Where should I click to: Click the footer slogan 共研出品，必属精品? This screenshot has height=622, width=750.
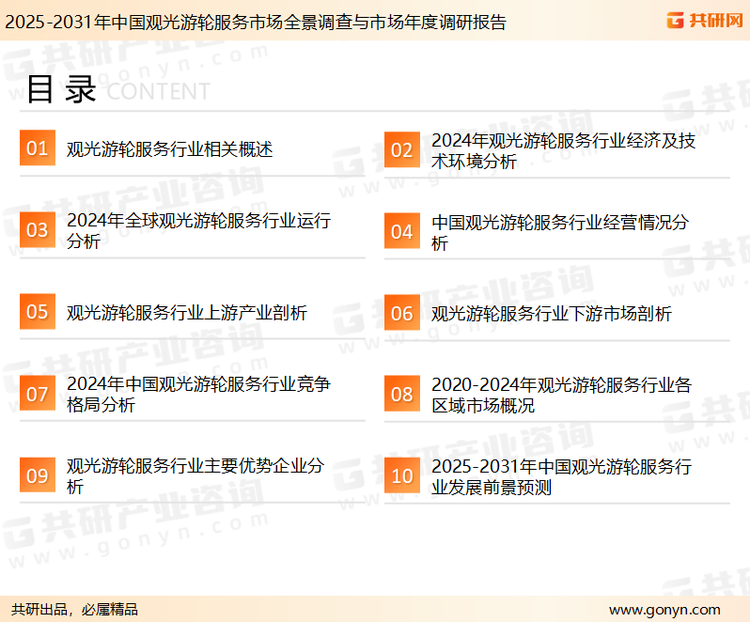[75, 610]
